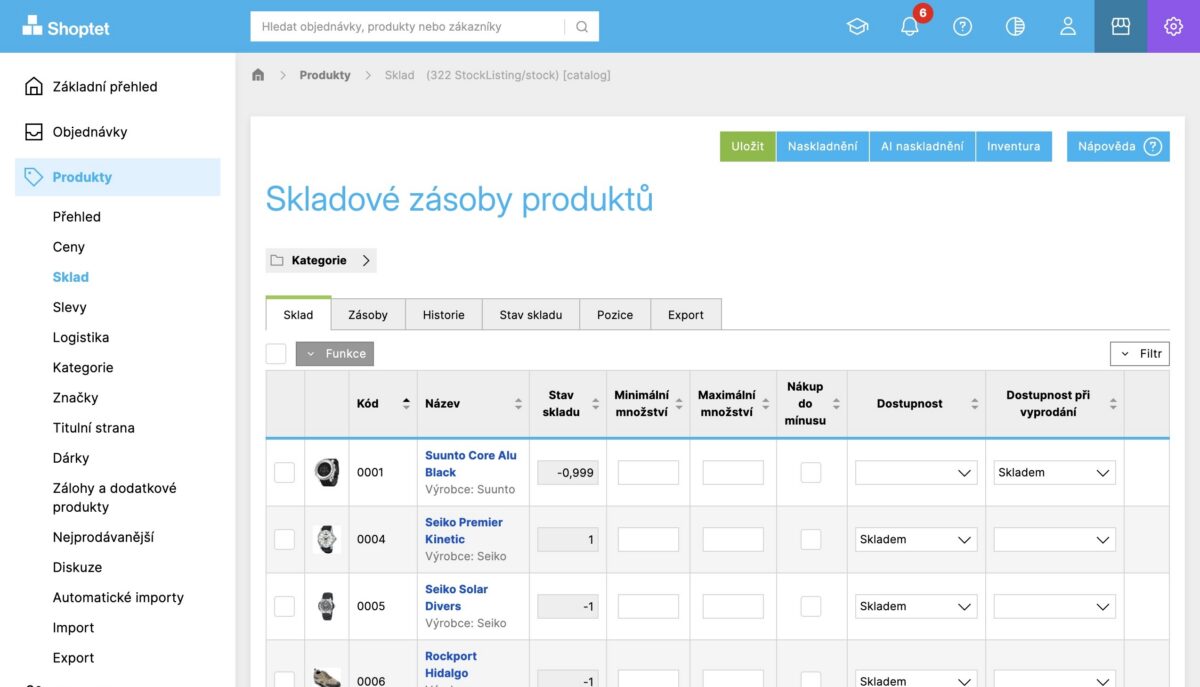Go to home breadcrumb icon

[x=258, y=75]
